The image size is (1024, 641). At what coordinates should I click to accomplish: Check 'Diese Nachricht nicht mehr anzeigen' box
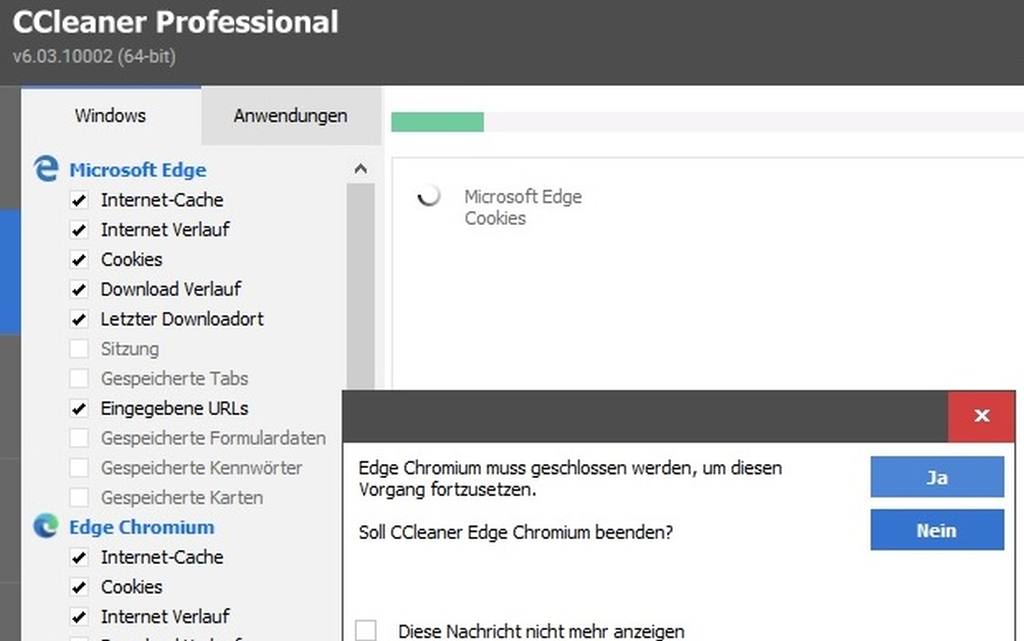point(366,631)
